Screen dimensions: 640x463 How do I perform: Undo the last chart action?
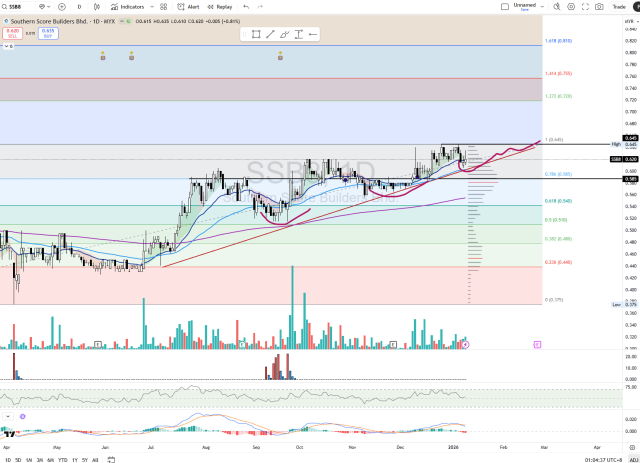tap(246, 7)
